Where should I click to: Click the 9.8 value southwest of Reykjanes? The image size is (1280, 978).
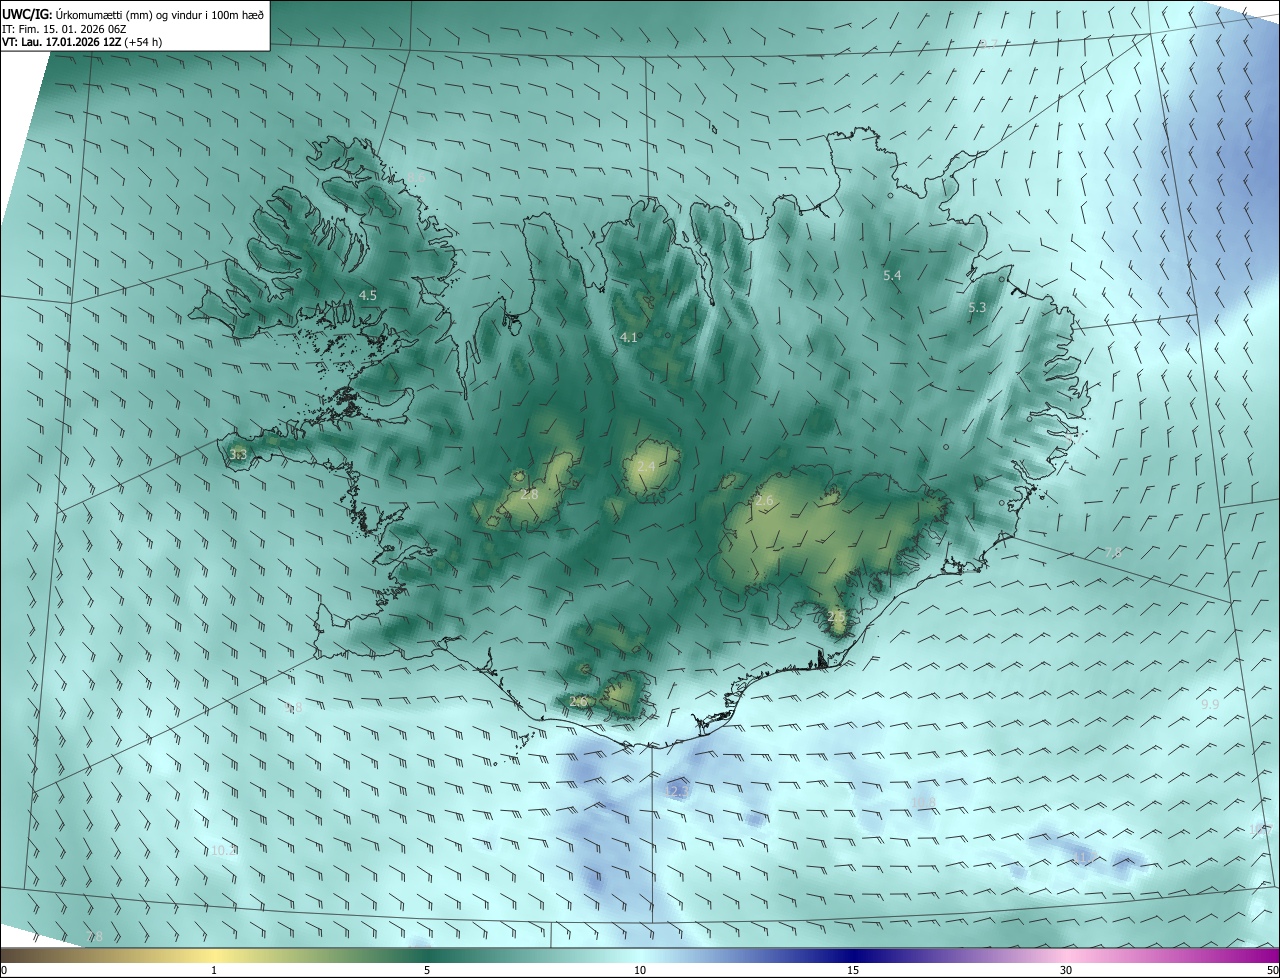click(293, 708)
